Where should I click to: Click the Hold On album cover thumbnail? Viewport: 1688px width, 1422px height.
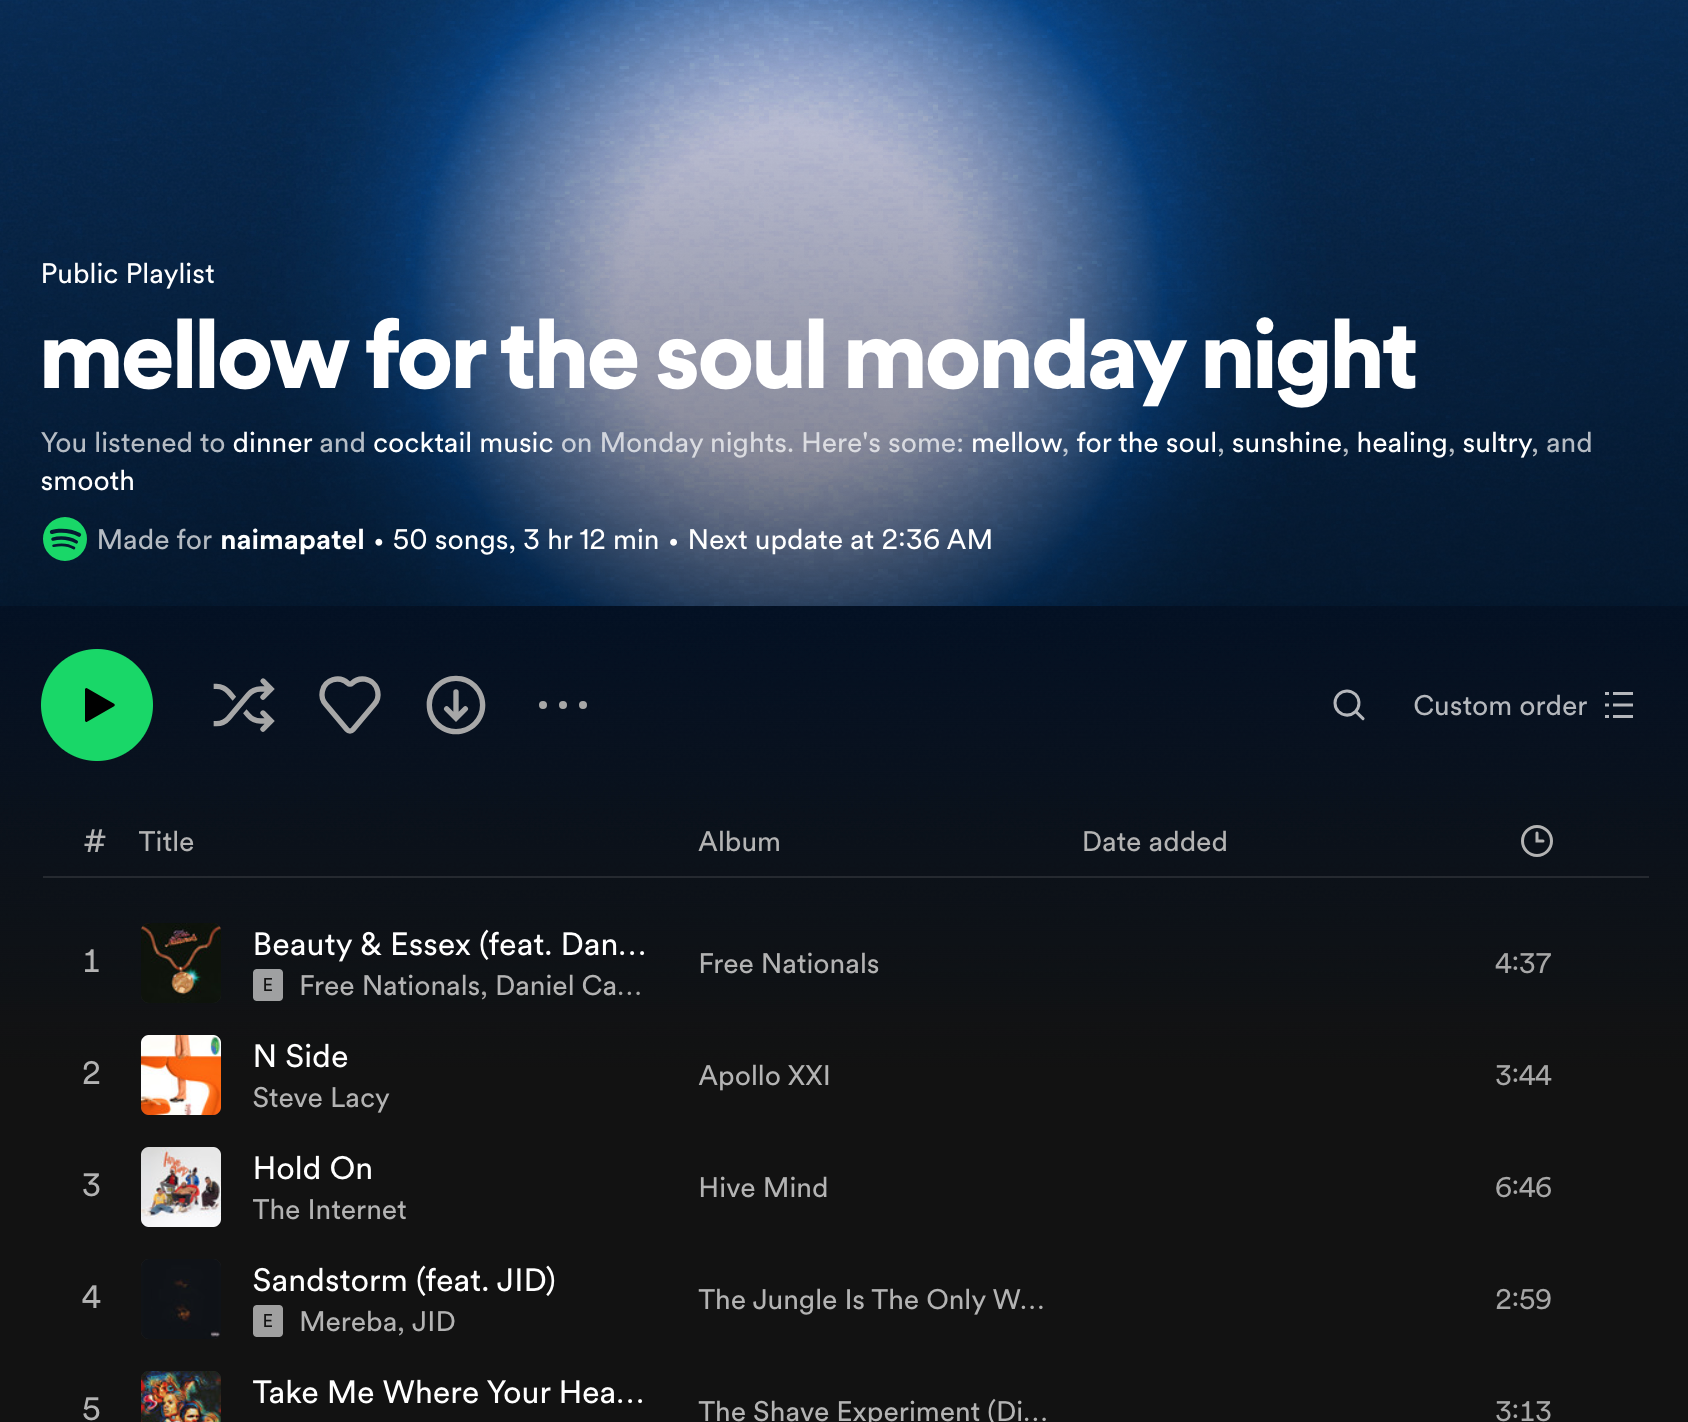pyautogui.click(x=181, y=1187)
